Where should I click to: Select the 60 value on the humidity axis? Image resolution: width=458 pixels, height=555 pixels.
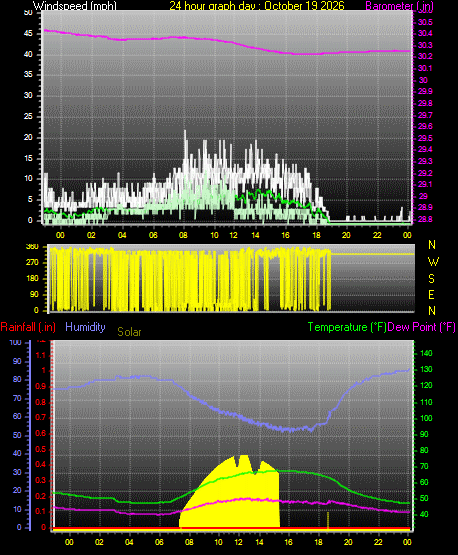click(17, 417)
